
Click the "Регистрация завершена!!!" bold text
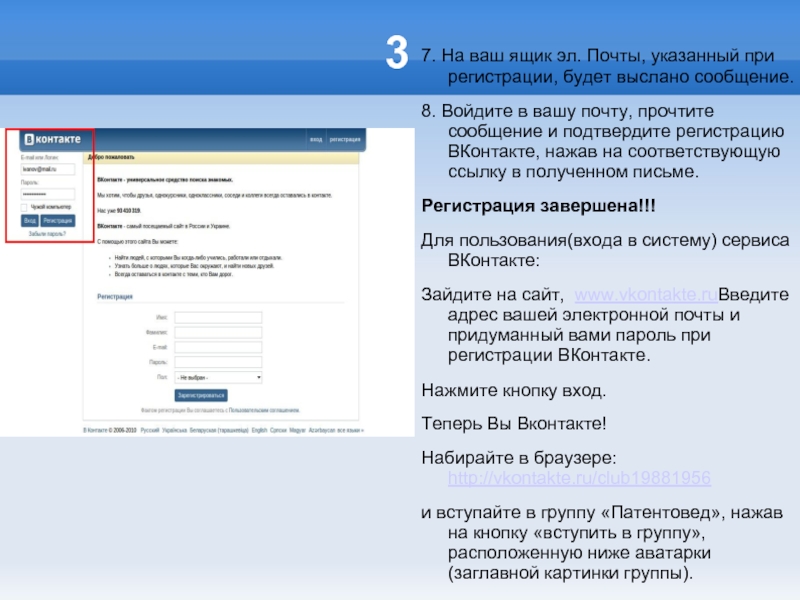[538, 206]
